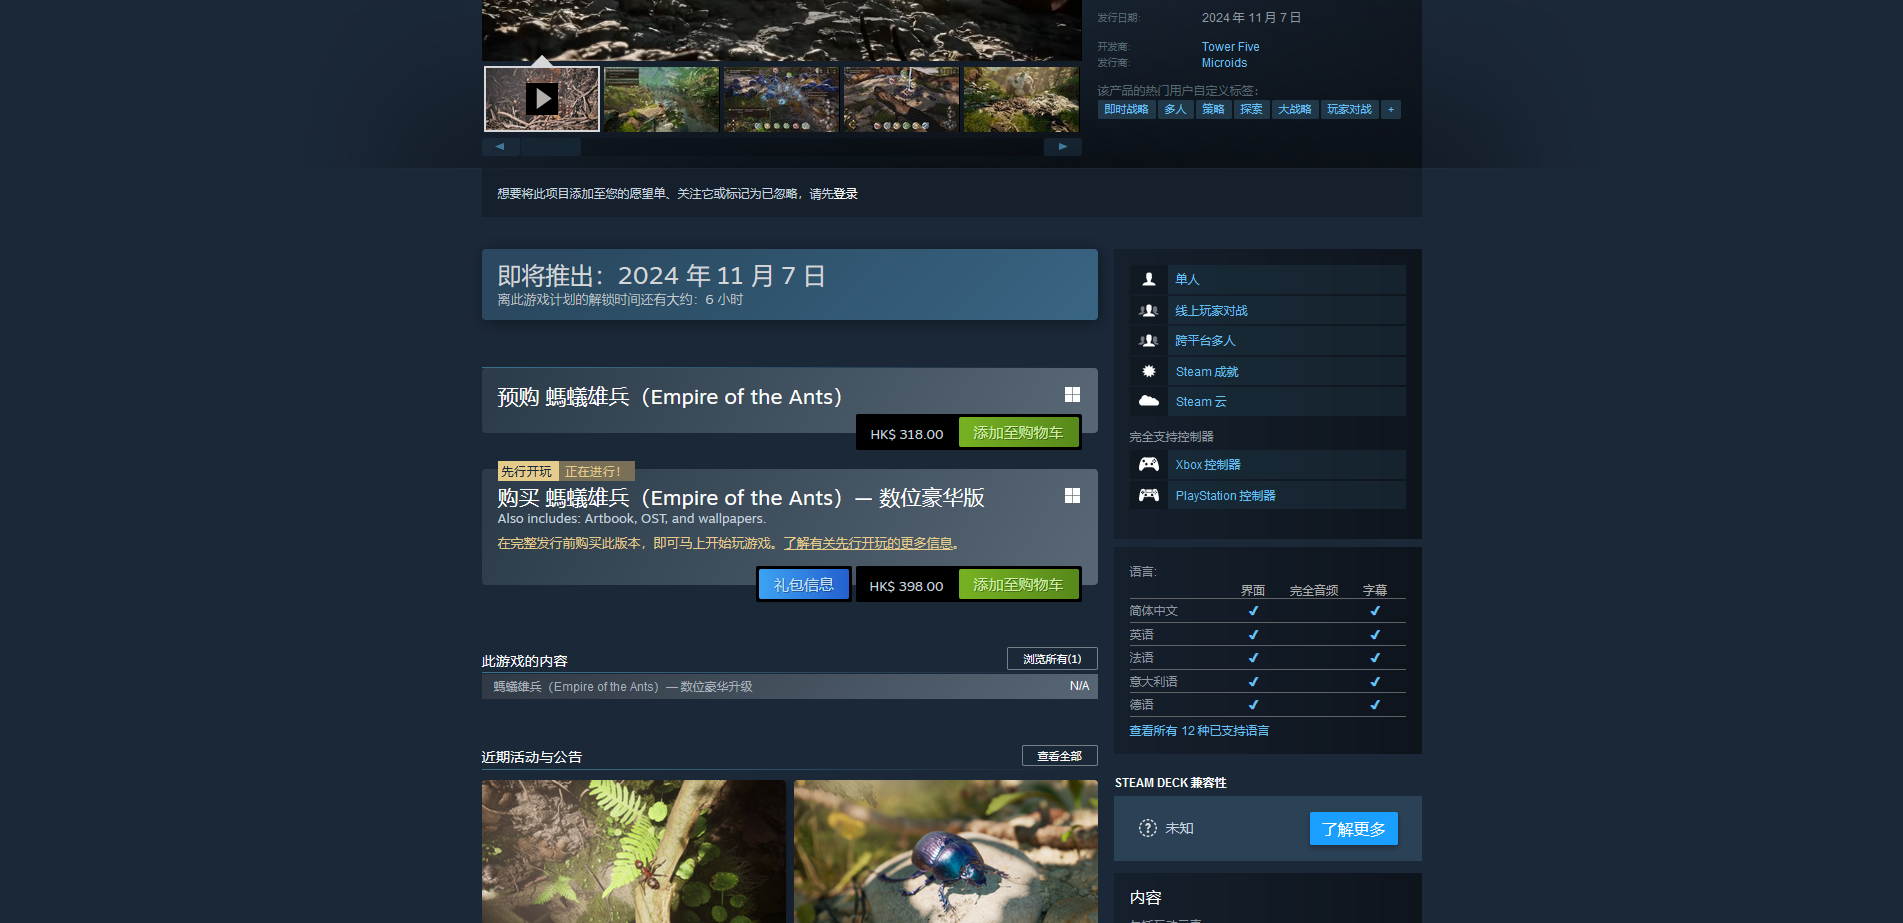Viewport: 1903px width, 923px height.
Task: Open the ant on branch announcement image
Action: pos(634,852)
